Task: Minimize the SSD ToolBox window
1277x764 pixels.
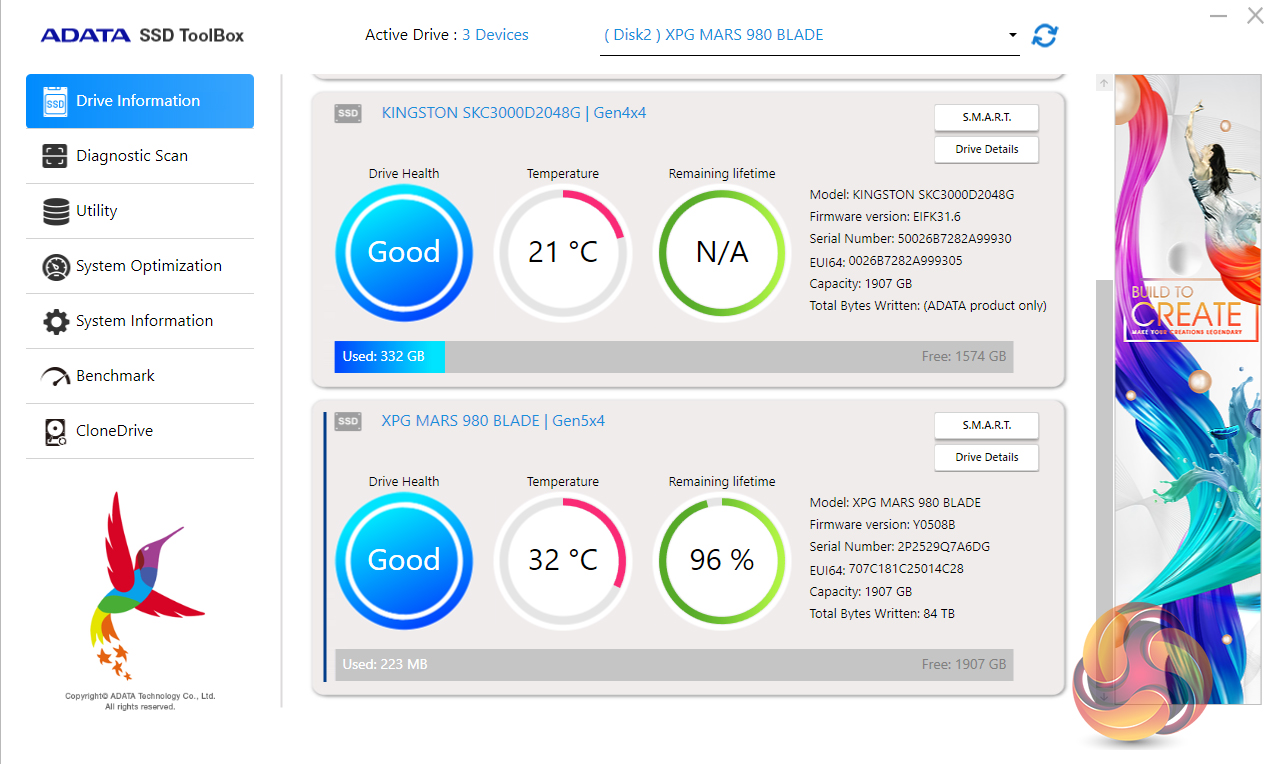Action: tap(1219, 16)
